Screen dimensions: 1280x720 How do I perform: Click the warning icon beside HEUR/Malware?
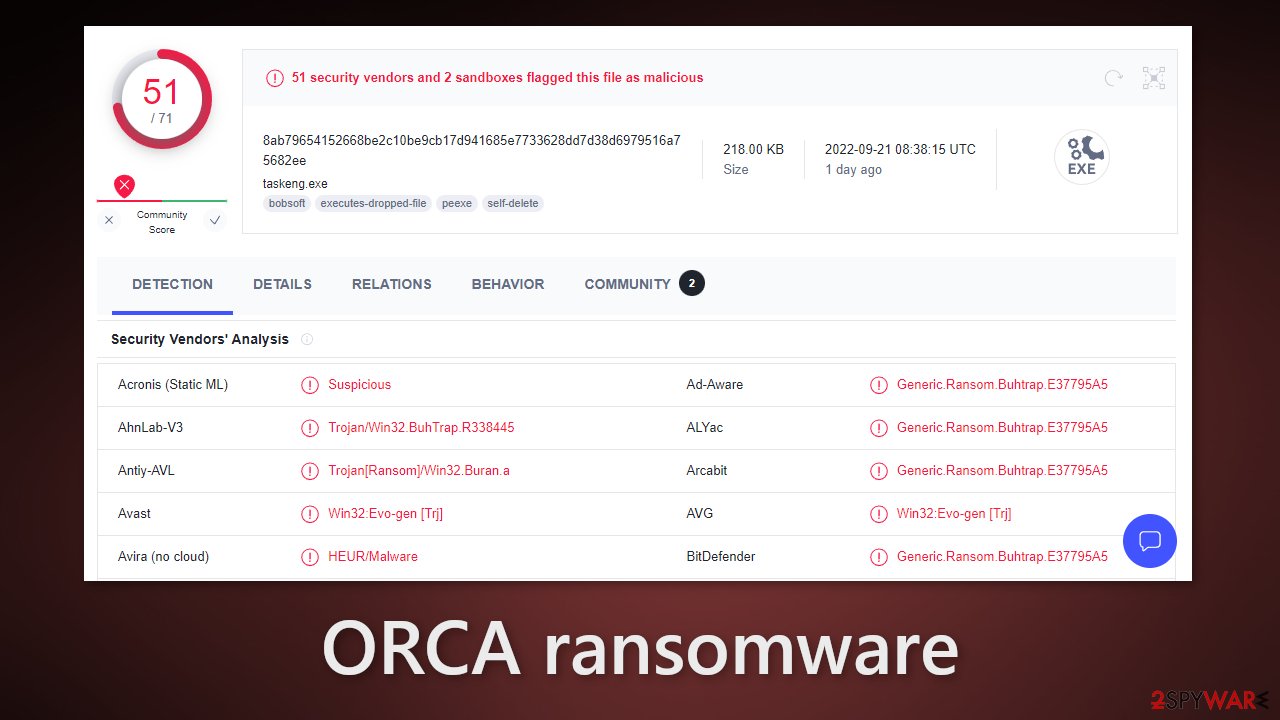point(310,557)
